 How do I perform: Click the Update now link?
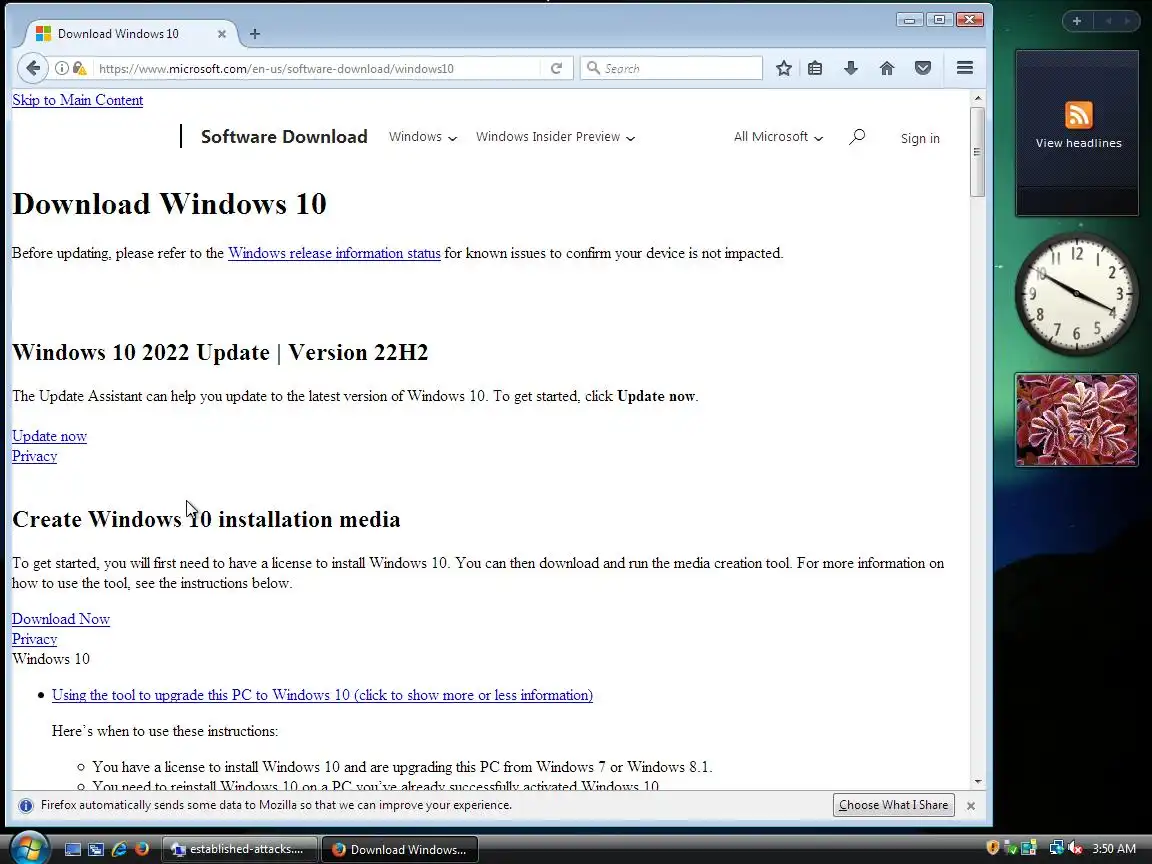click(49, 436)
